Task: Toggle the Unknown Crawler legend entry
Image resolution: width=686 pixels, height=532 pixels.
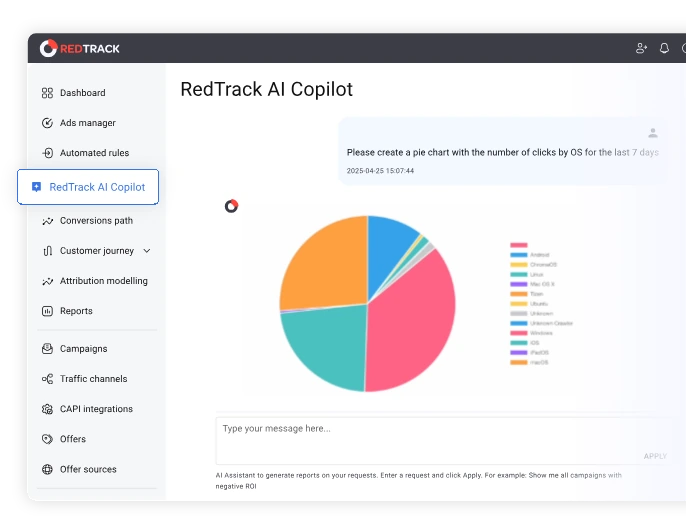Action: tap(542, 323)
